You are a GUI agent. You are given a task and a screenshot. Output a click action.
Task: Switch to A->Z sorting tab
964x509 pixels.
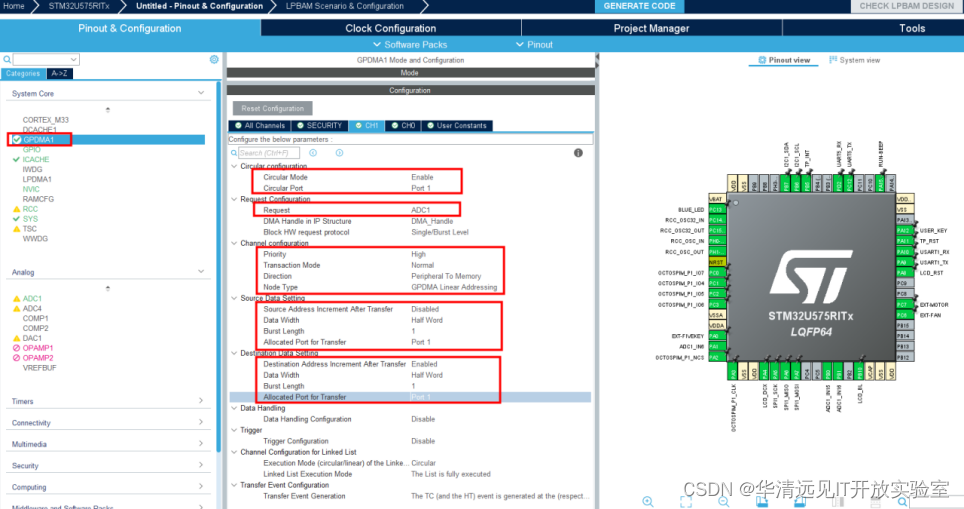(60, 73)
